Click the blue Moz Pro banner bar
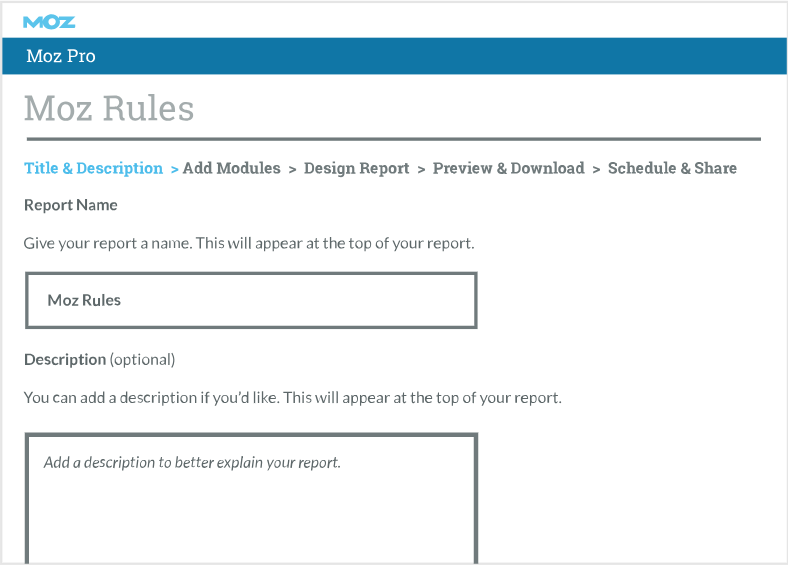Viewport: 788px width, 565px height. pyautogui.click(x=395, y=56)
